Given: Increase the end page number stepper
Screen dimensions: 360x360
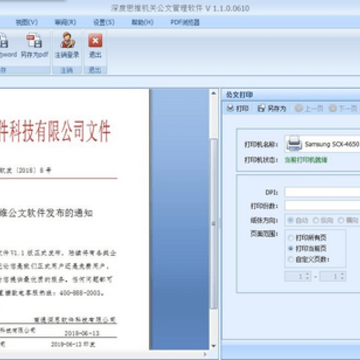Looking at the screenshot, I should [343, 274].
